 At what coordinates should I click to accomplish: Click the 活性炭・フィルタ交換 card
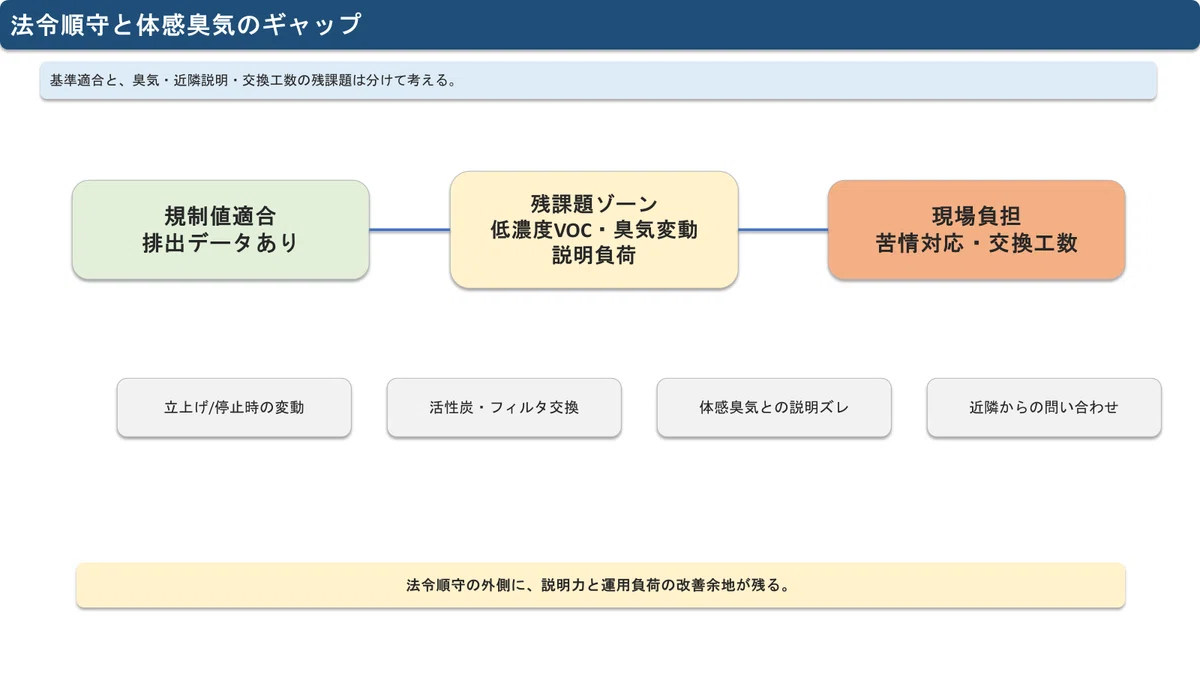[x=504, y=407]
